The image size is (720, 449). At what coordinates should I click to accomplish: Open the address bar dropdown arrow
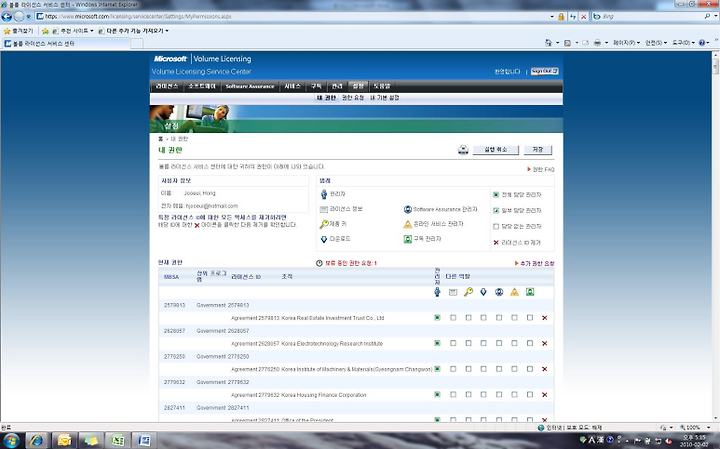(552, 17)
